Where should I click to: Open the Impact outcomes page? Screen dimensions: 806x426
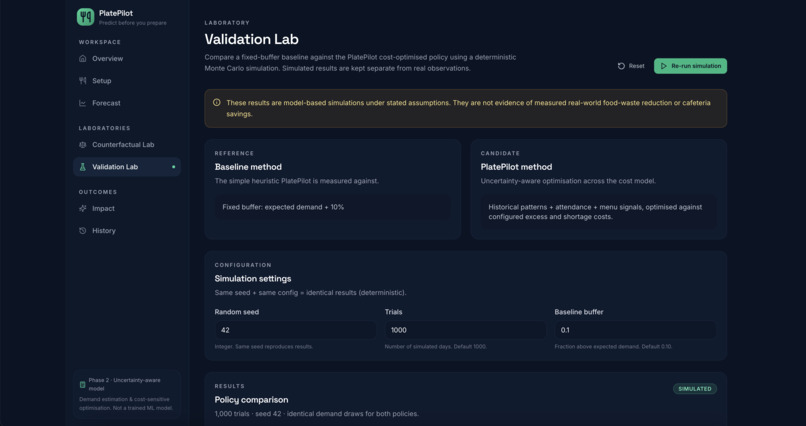tap(127, 209)
